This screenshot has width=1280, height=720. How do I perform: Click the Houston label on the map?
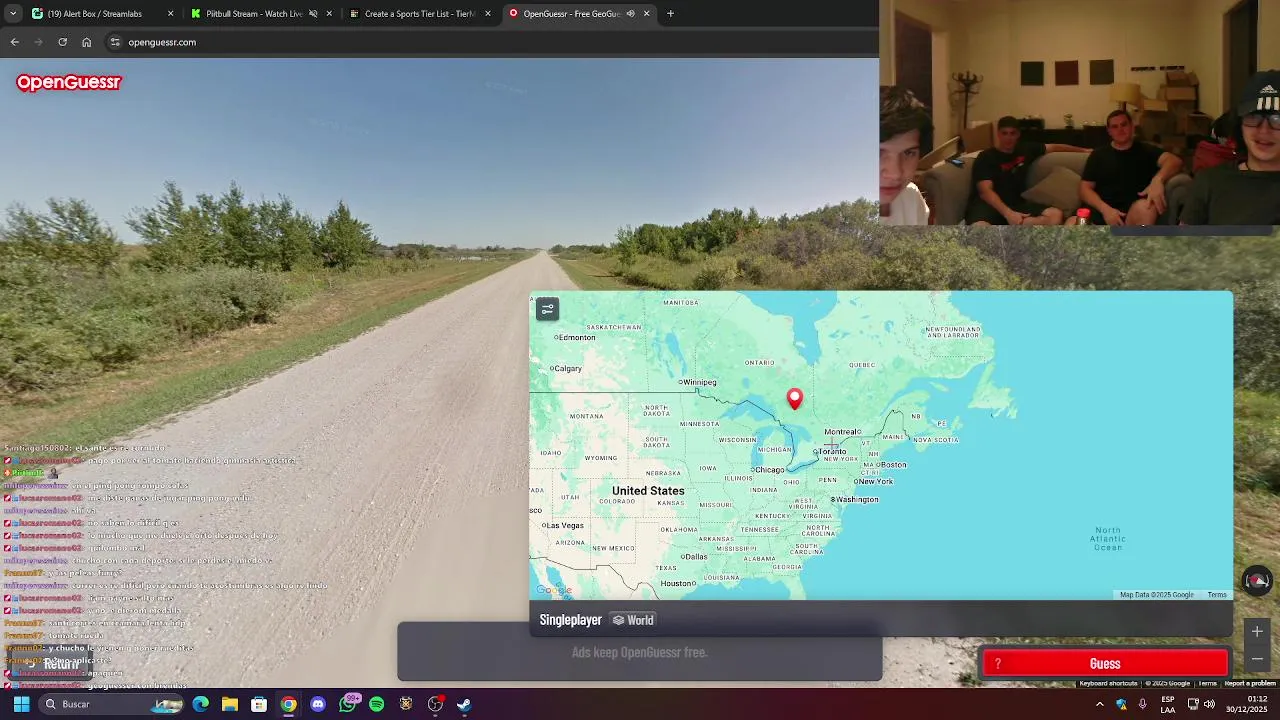coord(678,584)
